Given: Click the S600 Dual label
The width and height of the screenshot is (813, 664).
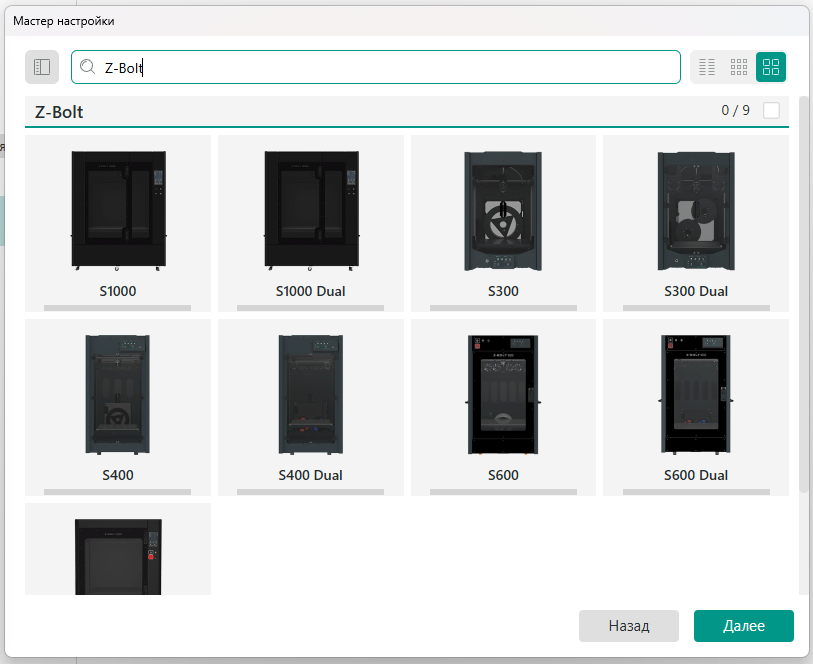Looking at the screenshot, I should click(696, 475).
